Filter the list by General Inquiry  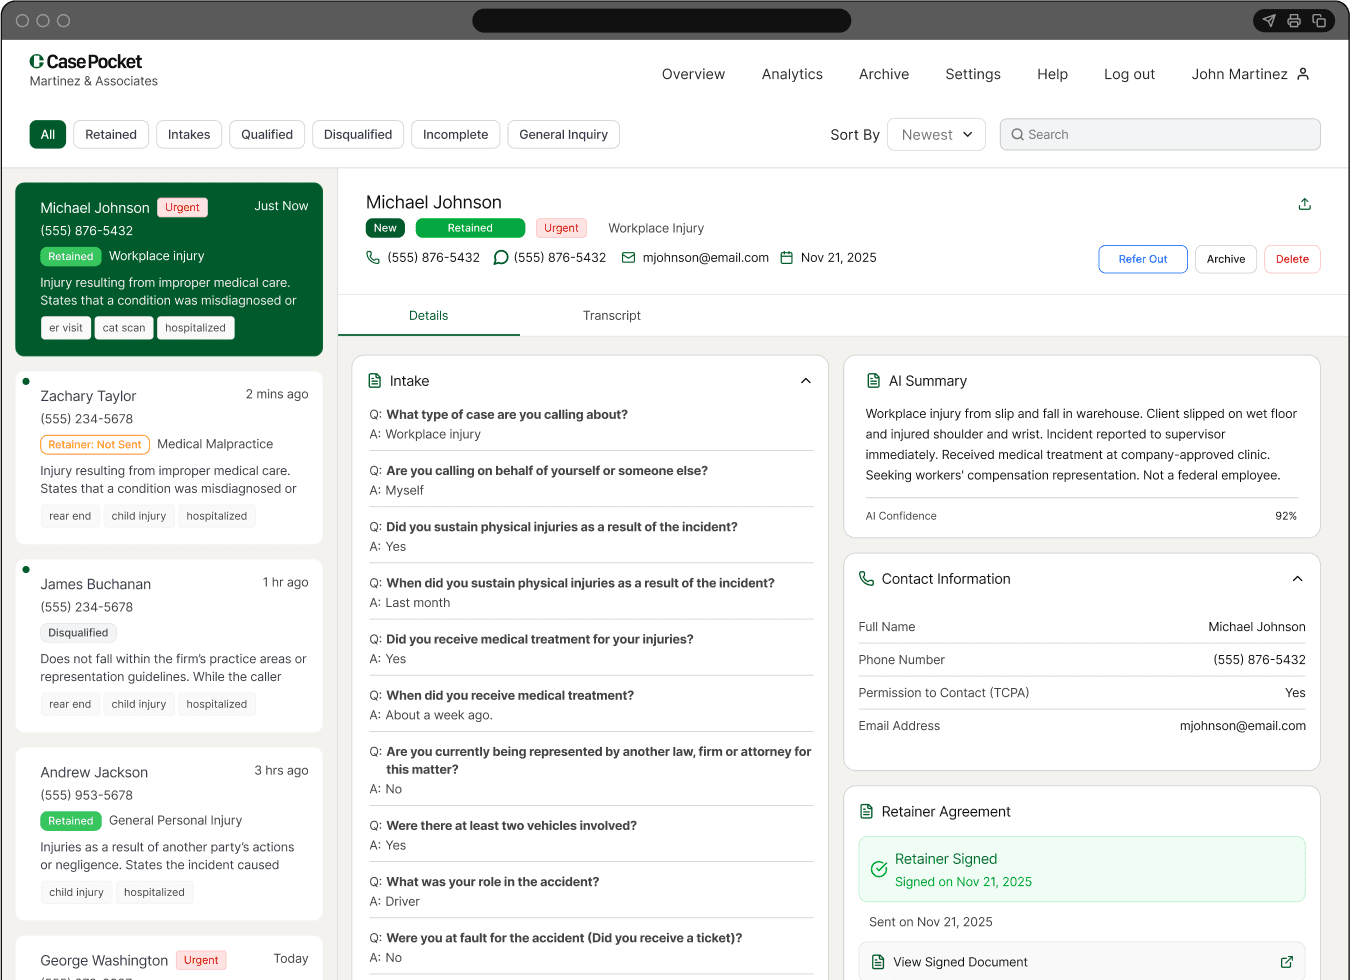click(x=564, y=135)
